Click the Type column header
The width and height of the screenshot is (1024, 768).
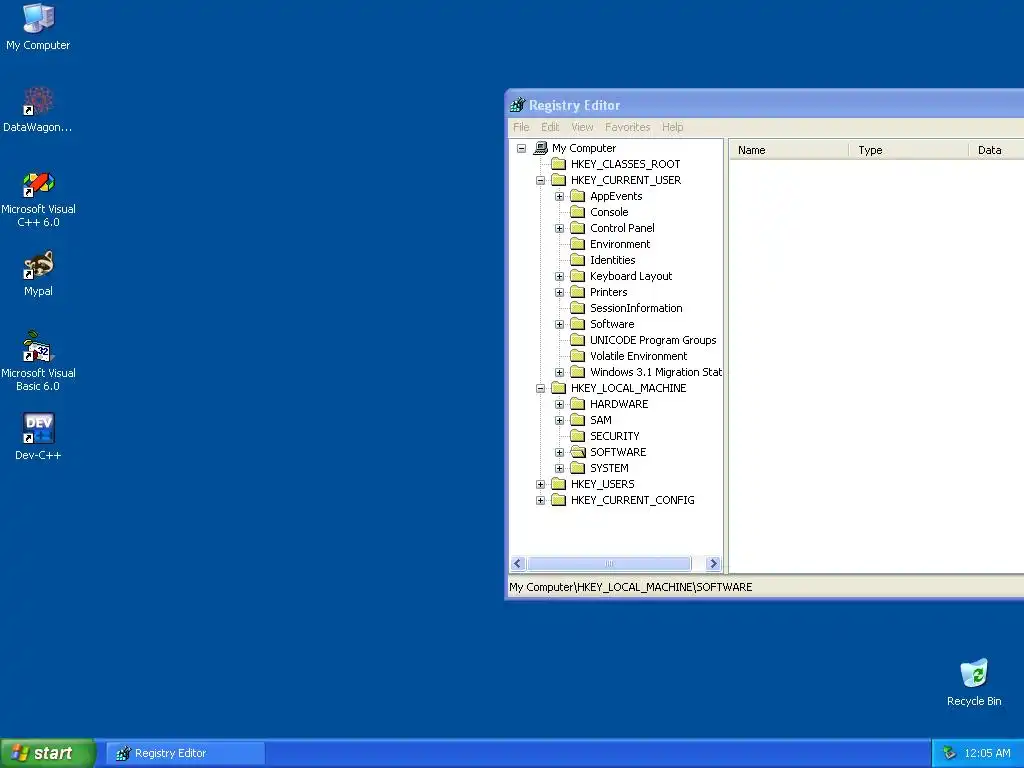pos(908,150)
